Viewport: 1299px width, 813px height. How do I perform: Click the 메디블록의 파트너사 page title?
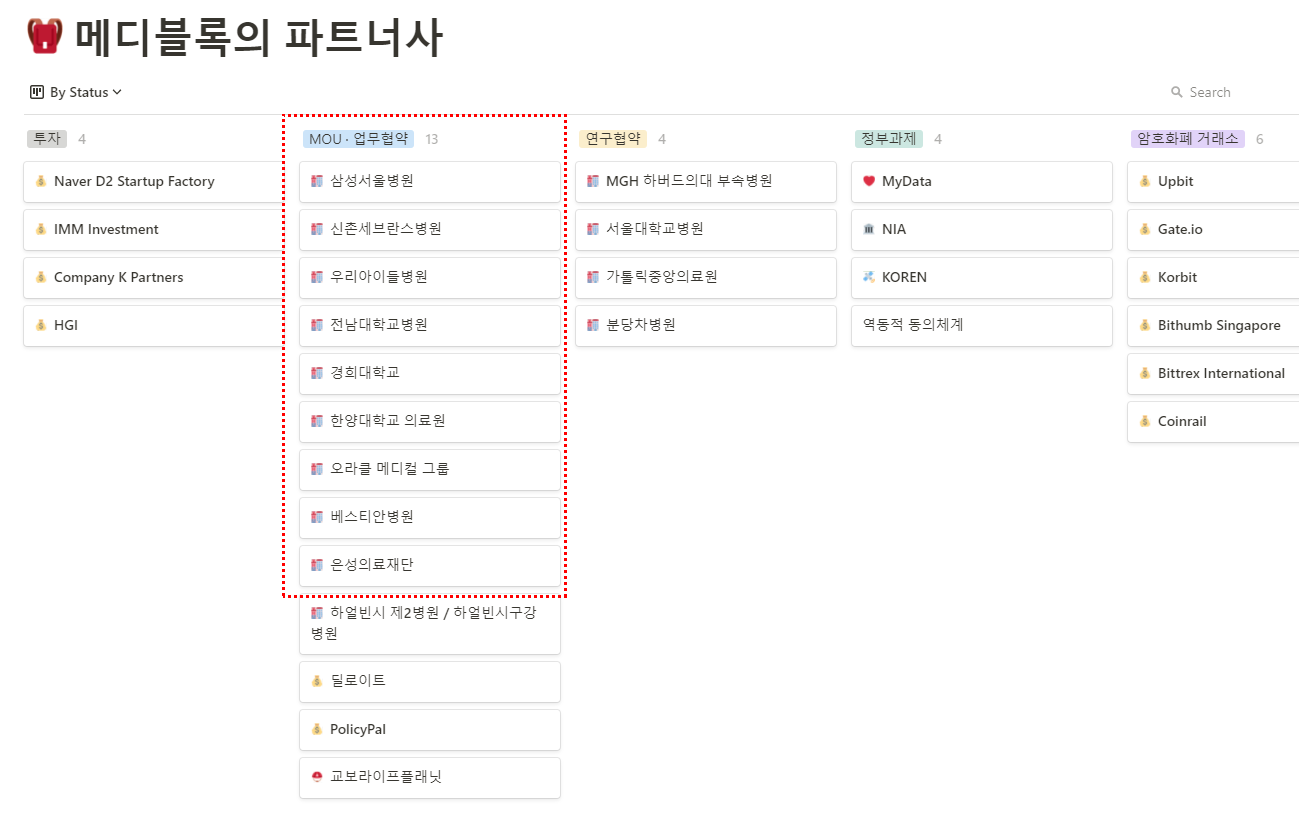point(259,38)
